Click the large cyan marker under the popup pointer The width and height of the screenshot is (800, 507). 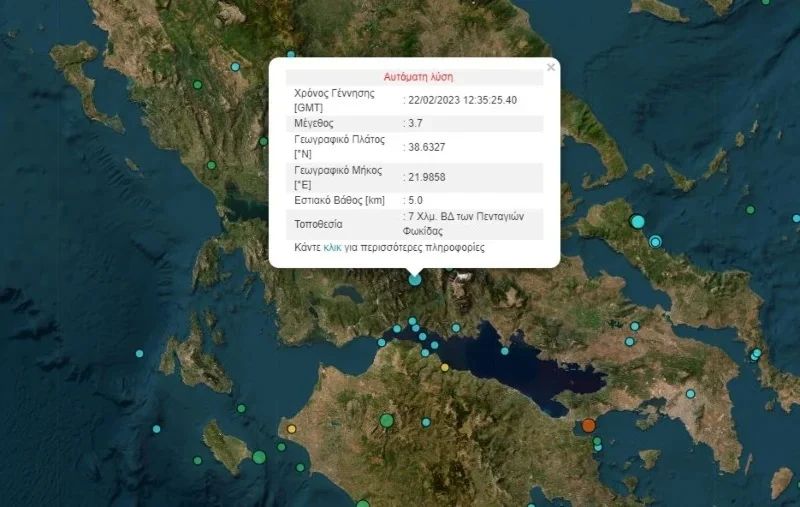coord(415,280)
